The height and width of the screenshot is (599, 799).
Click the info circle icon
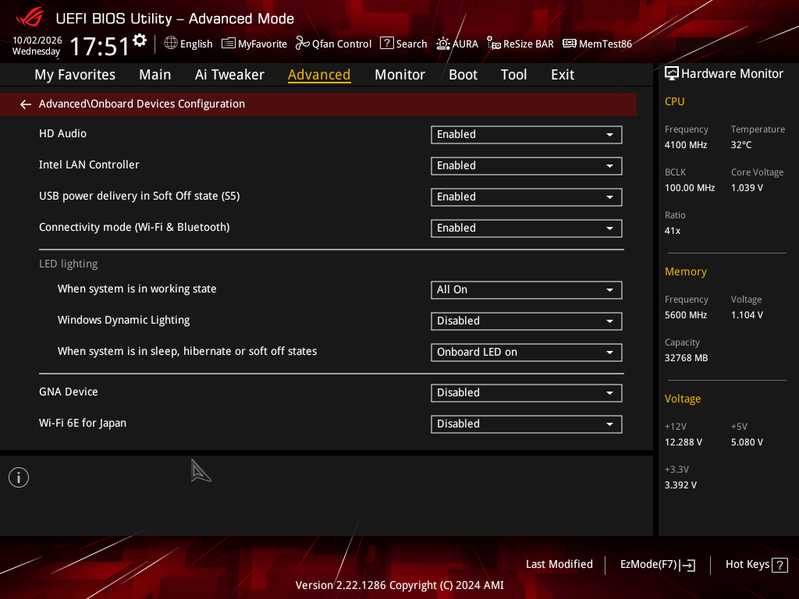tap(19, 477)
